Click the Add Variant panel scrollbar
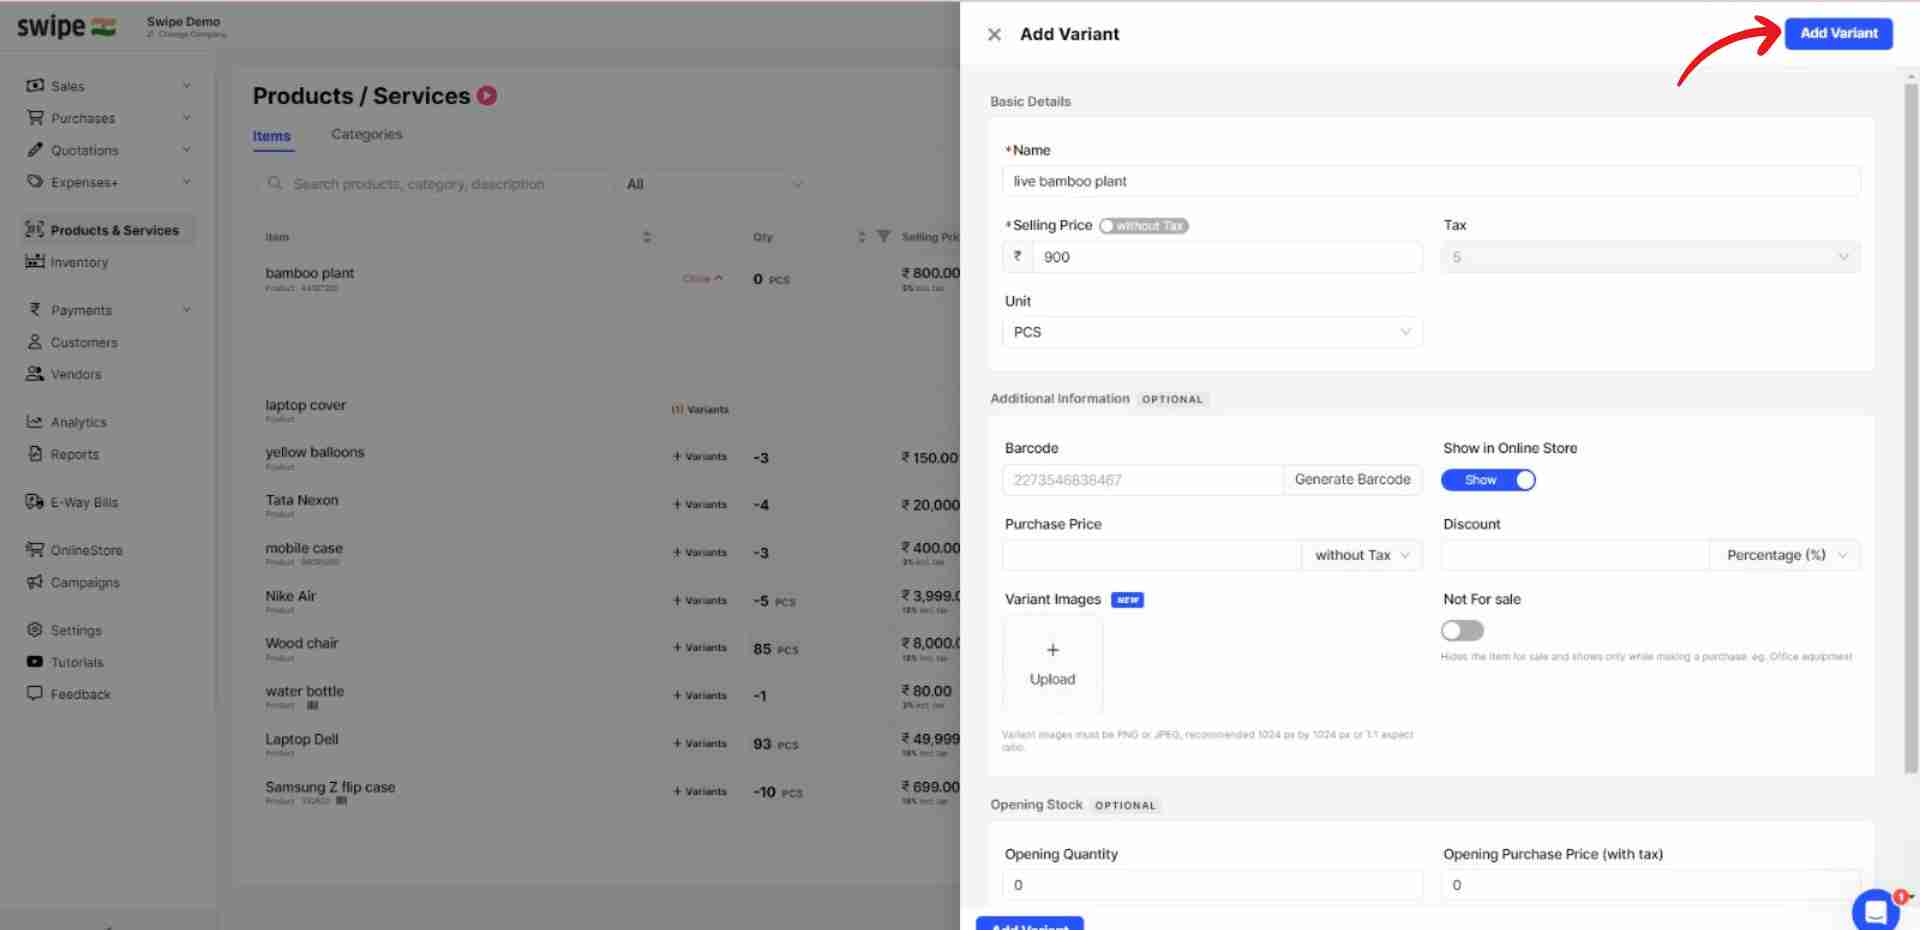Image resolution: width=1920 pixels, height=930 pixels. point(1911,428)
